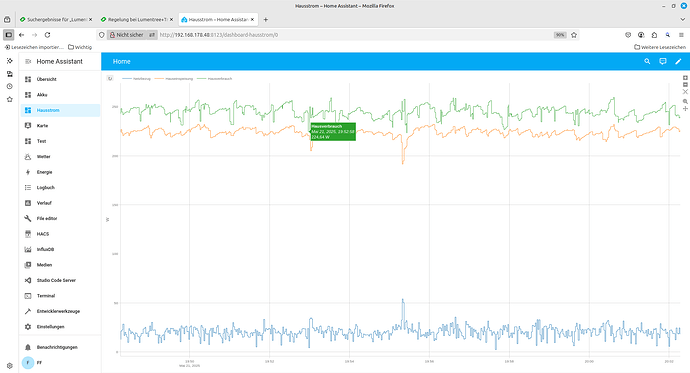Switch to the Regelung bei Lumentree tab
The width and height of the screenshot is (690, 373).
[x=137, y=19]
